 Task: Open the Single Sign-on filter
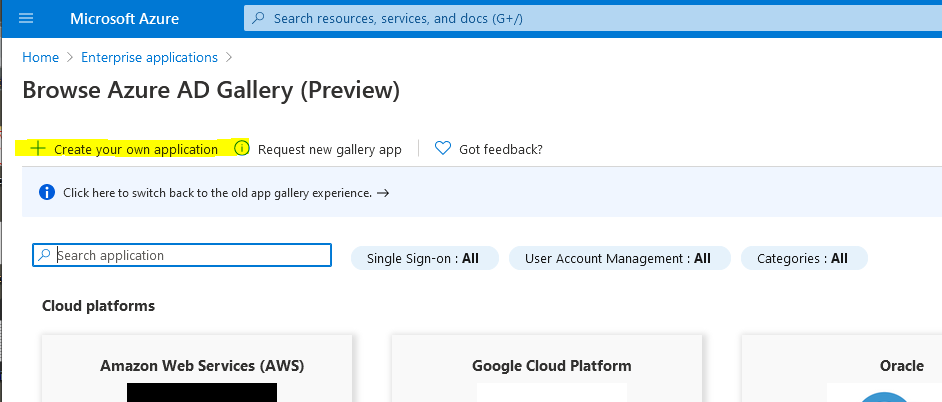pyautogui.click(x=425, y=258)
